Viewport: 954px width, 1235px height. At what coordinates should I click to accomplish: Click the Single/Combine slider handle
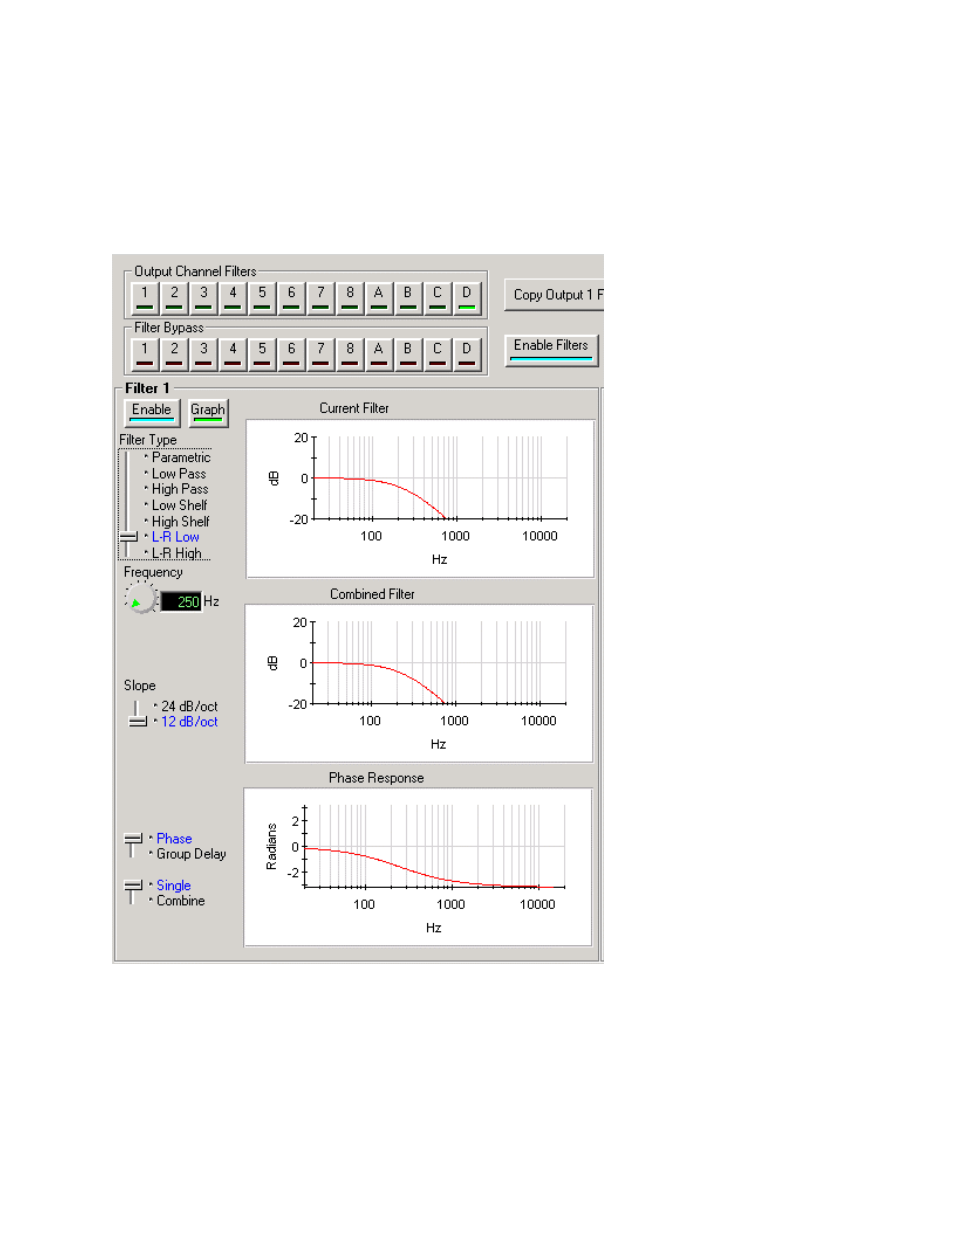(x=133, y=886)
